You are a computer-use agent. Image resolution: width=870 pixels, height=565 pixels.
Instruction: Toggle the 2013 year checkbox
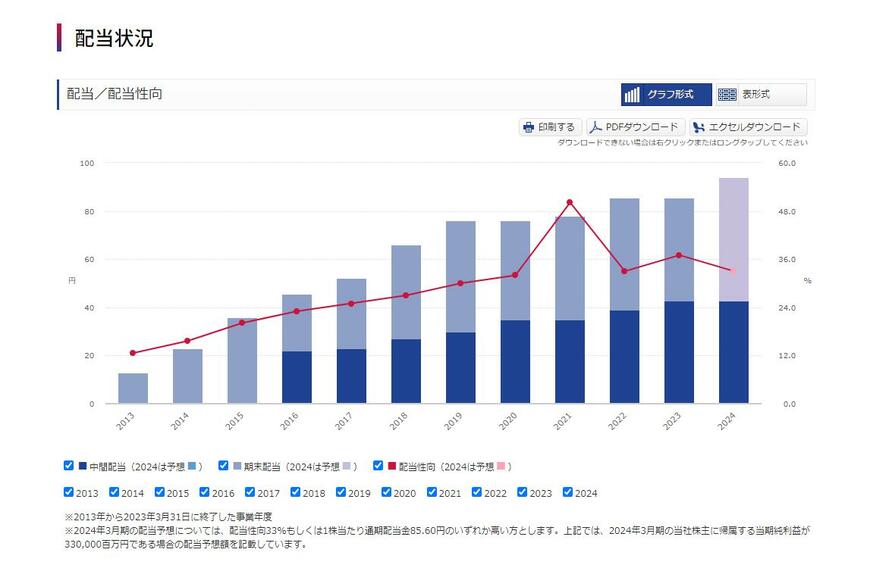tap(69, 492)
